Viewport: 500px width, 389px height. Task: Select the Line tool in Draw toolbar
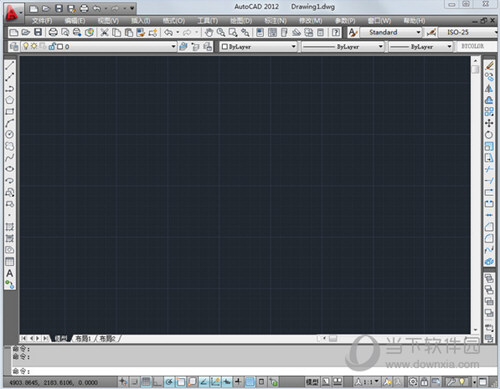10,66
